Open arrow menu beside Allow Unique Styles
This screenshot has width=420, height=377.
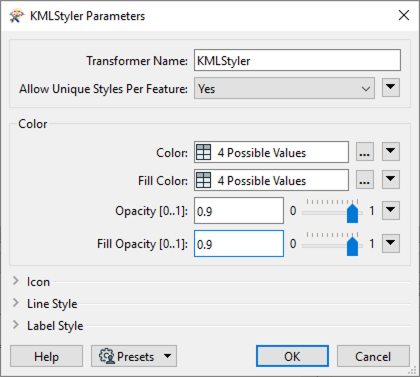click(x=391, y=87)
